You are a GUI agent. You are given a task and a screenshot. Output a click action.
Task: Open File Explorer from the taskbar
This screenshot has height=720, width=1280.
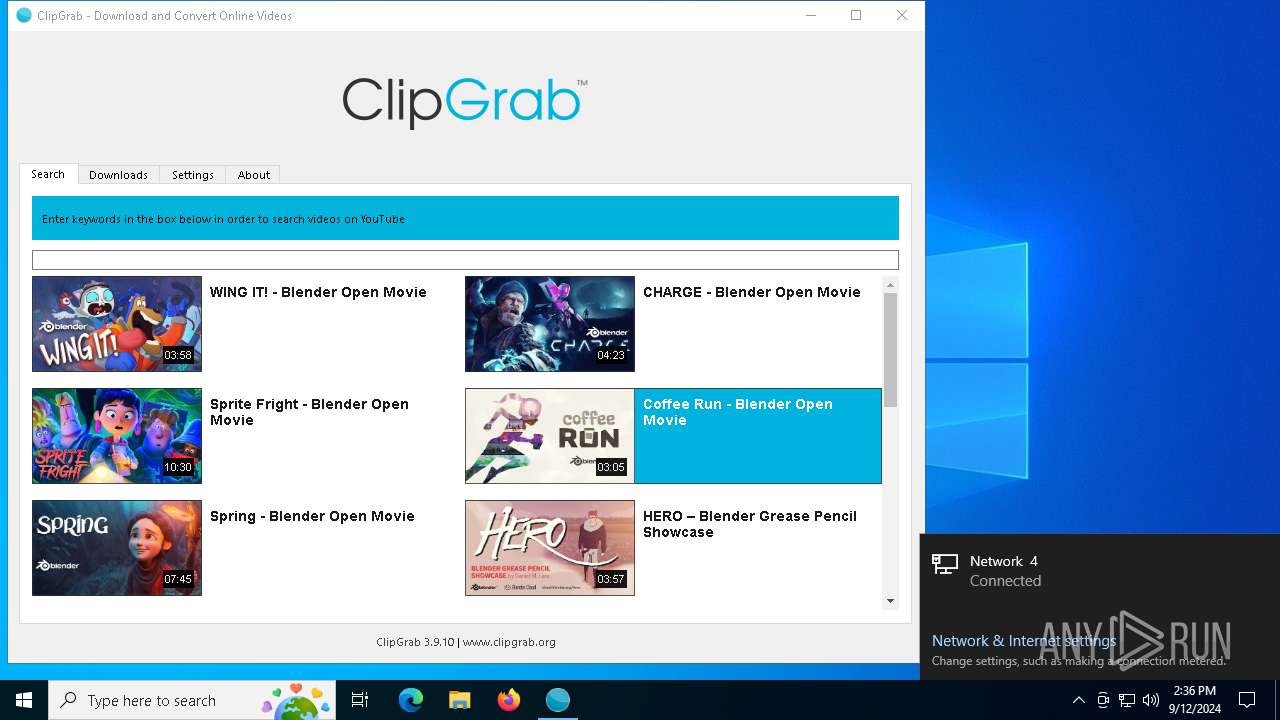tap(459, 700)
